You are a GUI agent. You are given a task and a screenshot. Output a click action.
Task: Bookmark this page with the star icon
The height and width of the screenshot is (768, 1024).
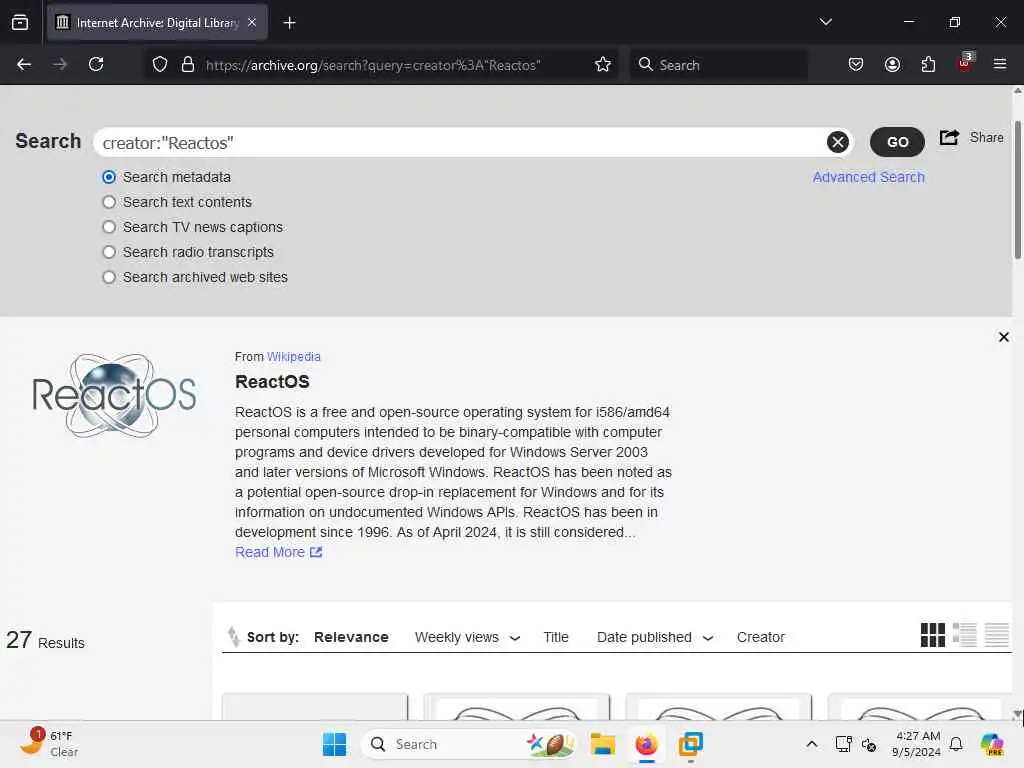pyautogui.click(x=603, y=64)
